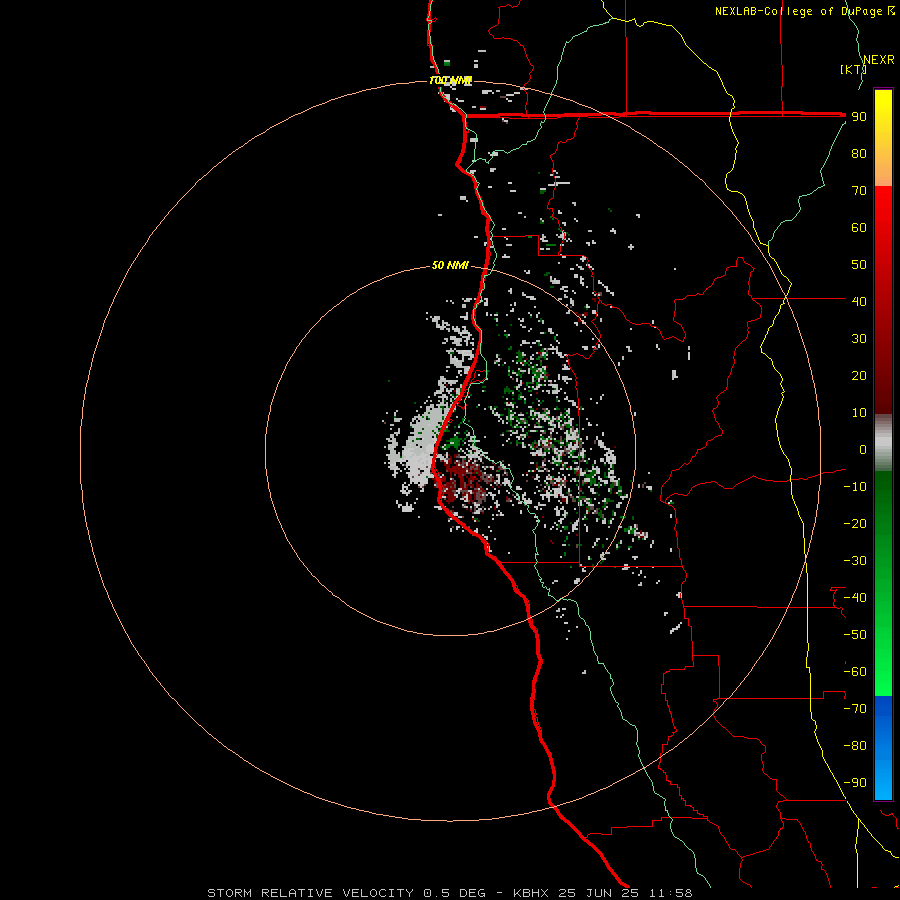Click the NEXR label above the colorbar

(x=879, y=60)
